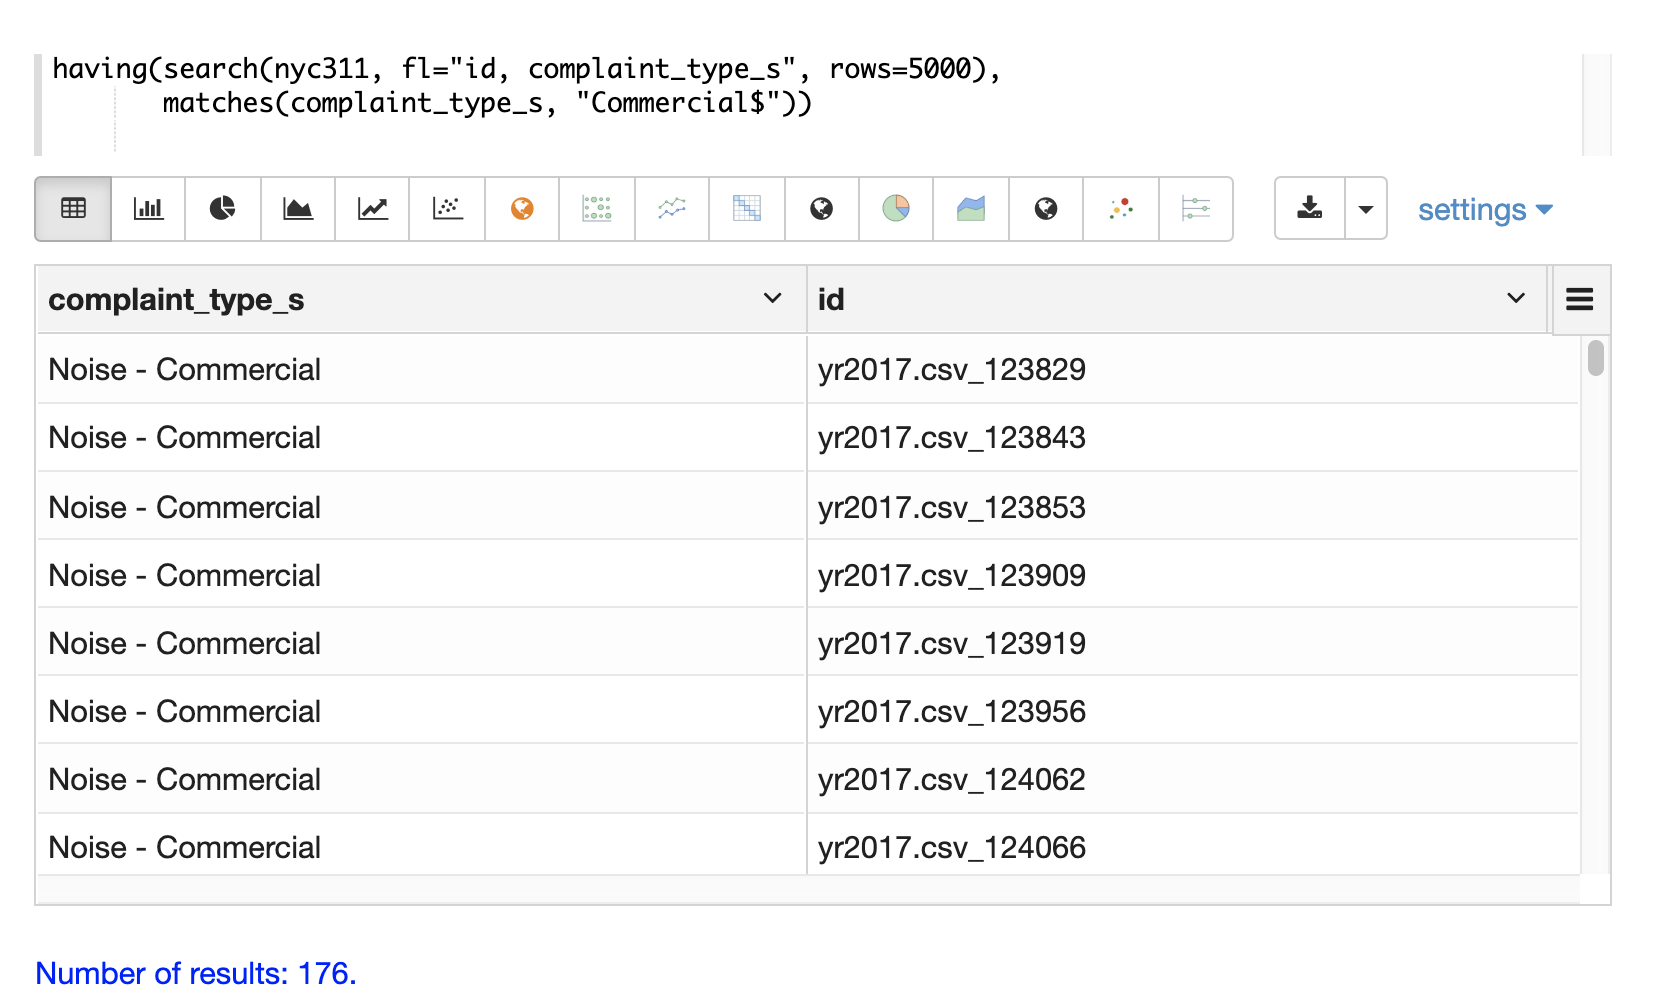The width and height of the screenshot is (1670, 1004).
Task: Pick the blue heatmap matrix visualization
Action: [747, 209]
